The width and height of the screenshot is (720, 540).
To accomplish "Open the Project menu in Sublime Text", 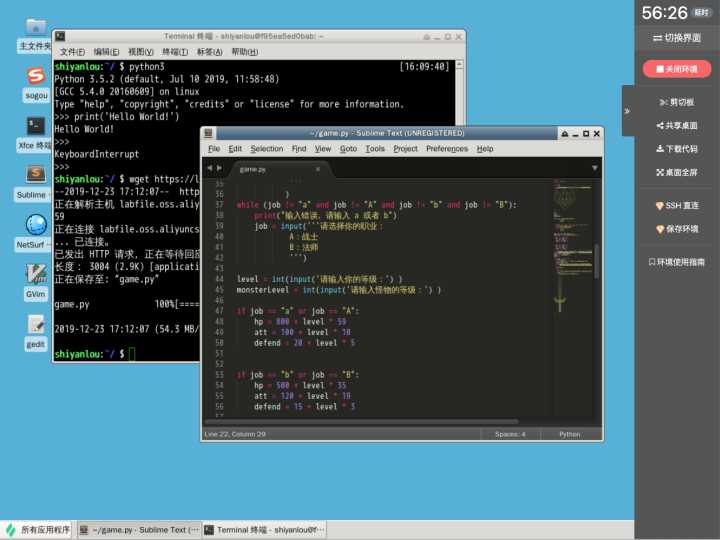I will point(405,149).
